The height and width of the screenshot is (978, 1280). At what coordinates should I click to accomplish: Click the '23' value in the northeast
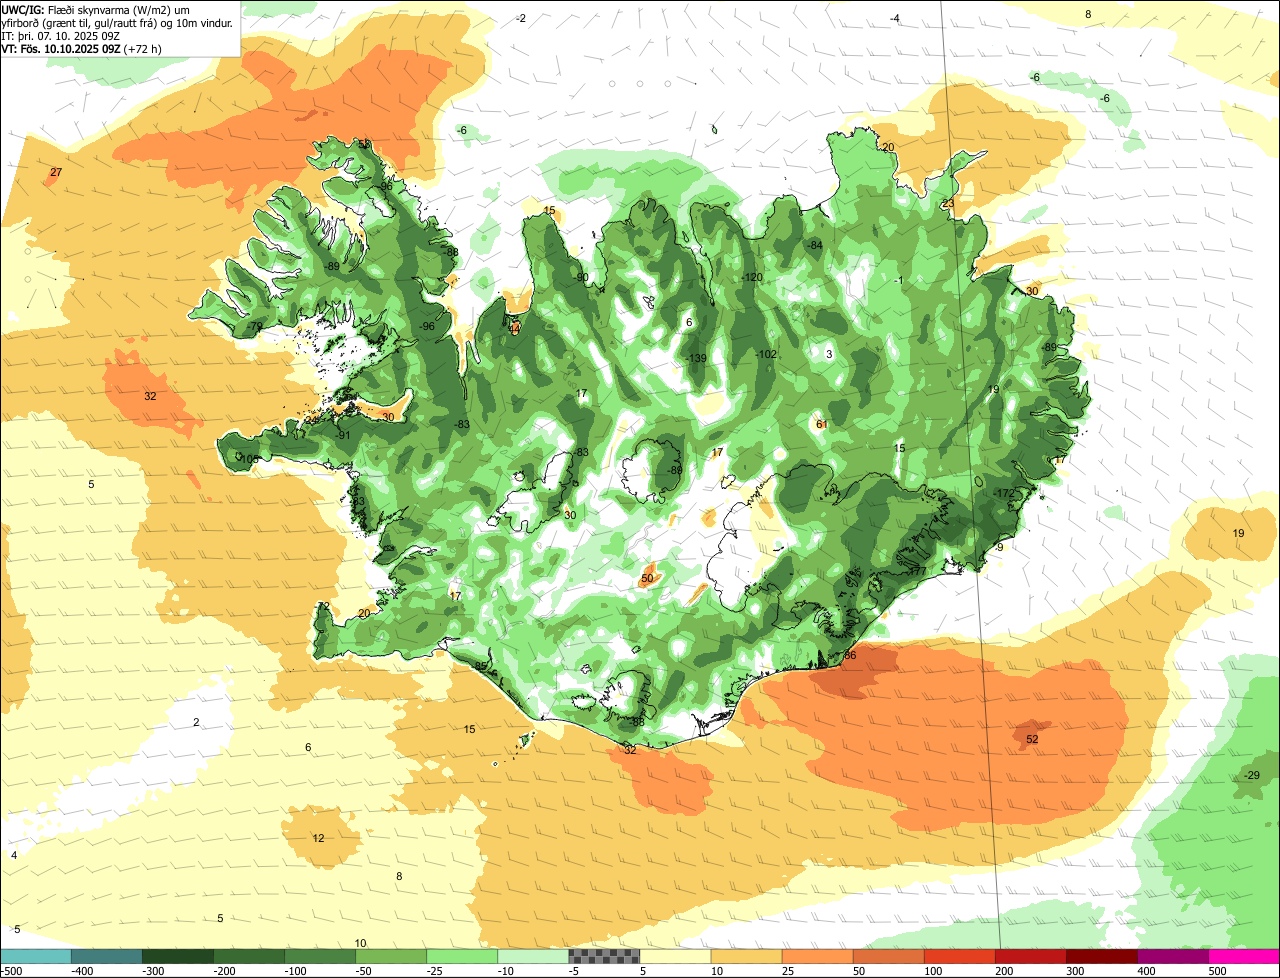pos(948,204)
